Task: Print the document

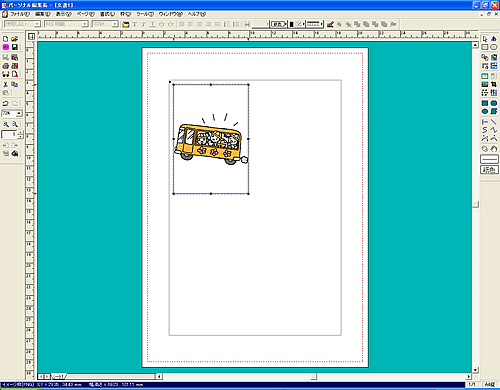Action: click(x=5, y=66)
